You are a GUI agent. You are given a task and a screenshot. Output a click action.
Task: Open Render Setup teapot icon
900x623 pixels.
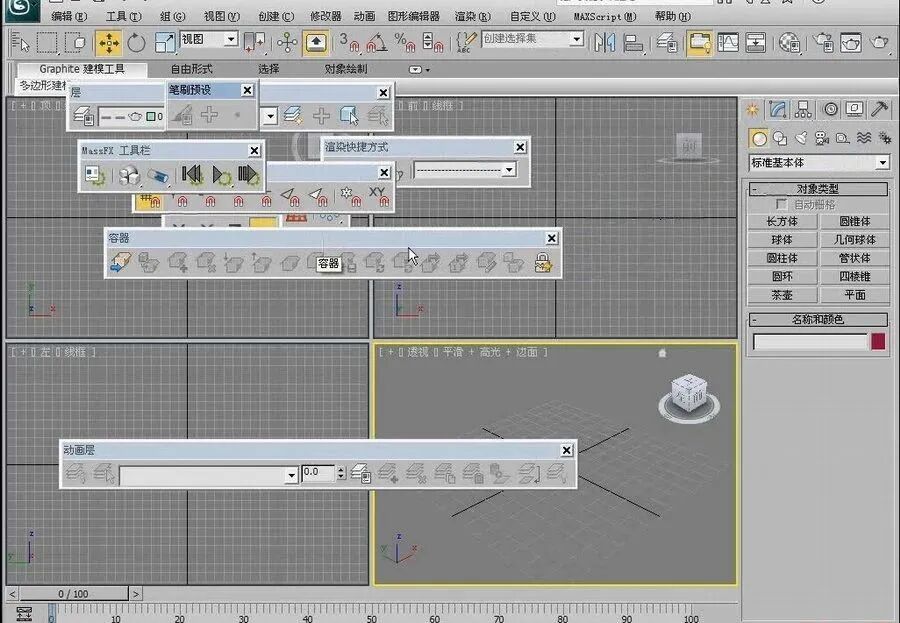pyautogui.click(x=824, y=43)
